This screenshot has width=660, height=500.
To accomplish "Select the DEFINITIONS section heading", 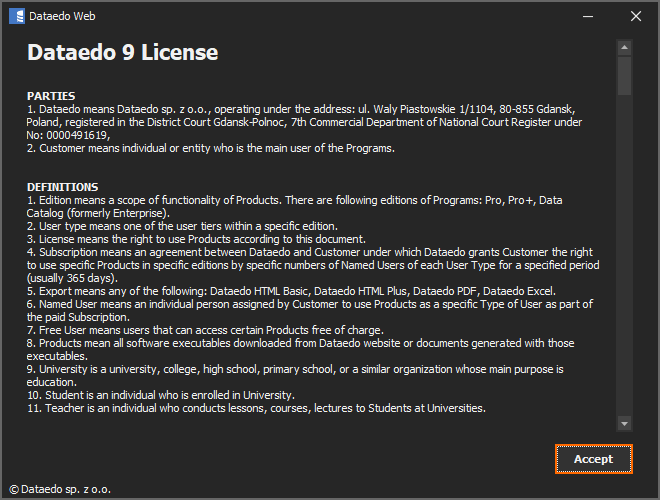I will pyautogui.click(x=62, y=187).
